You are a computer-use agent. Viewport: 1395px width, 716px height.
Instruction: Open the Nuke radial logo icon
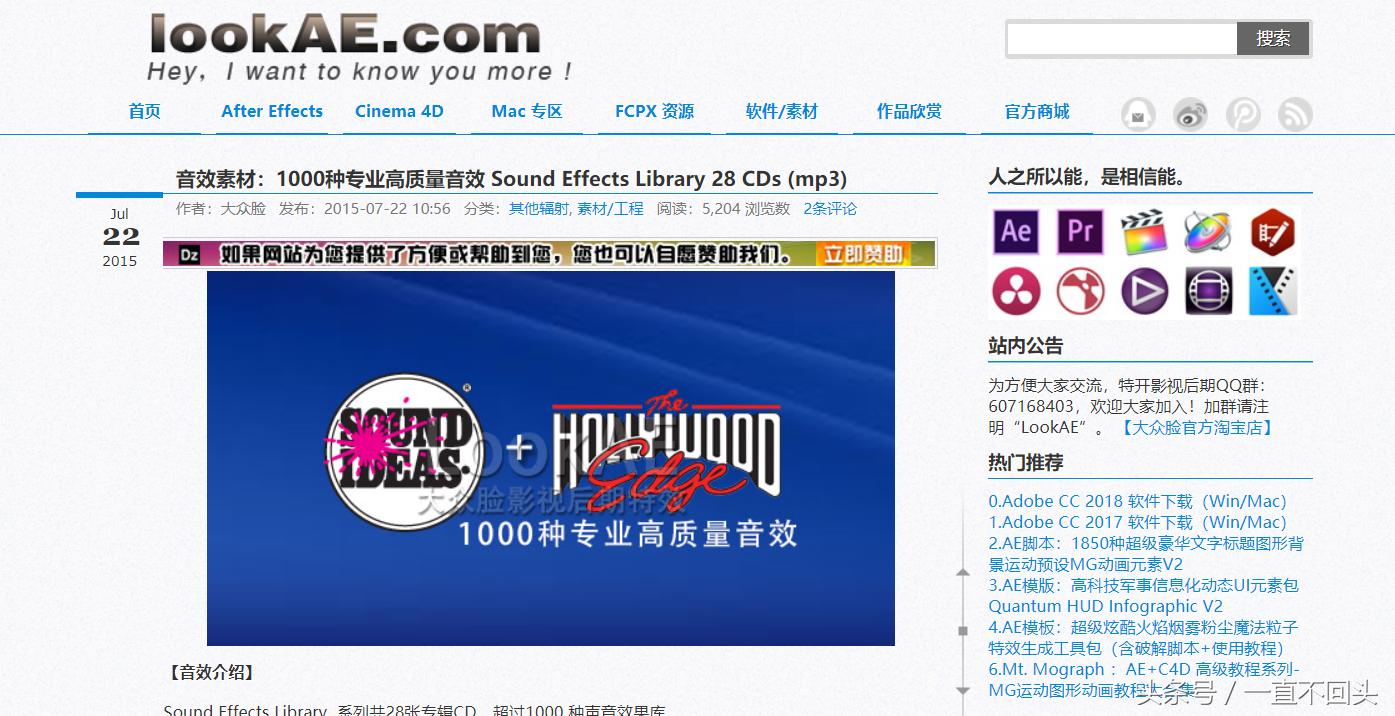(1080, 292)
